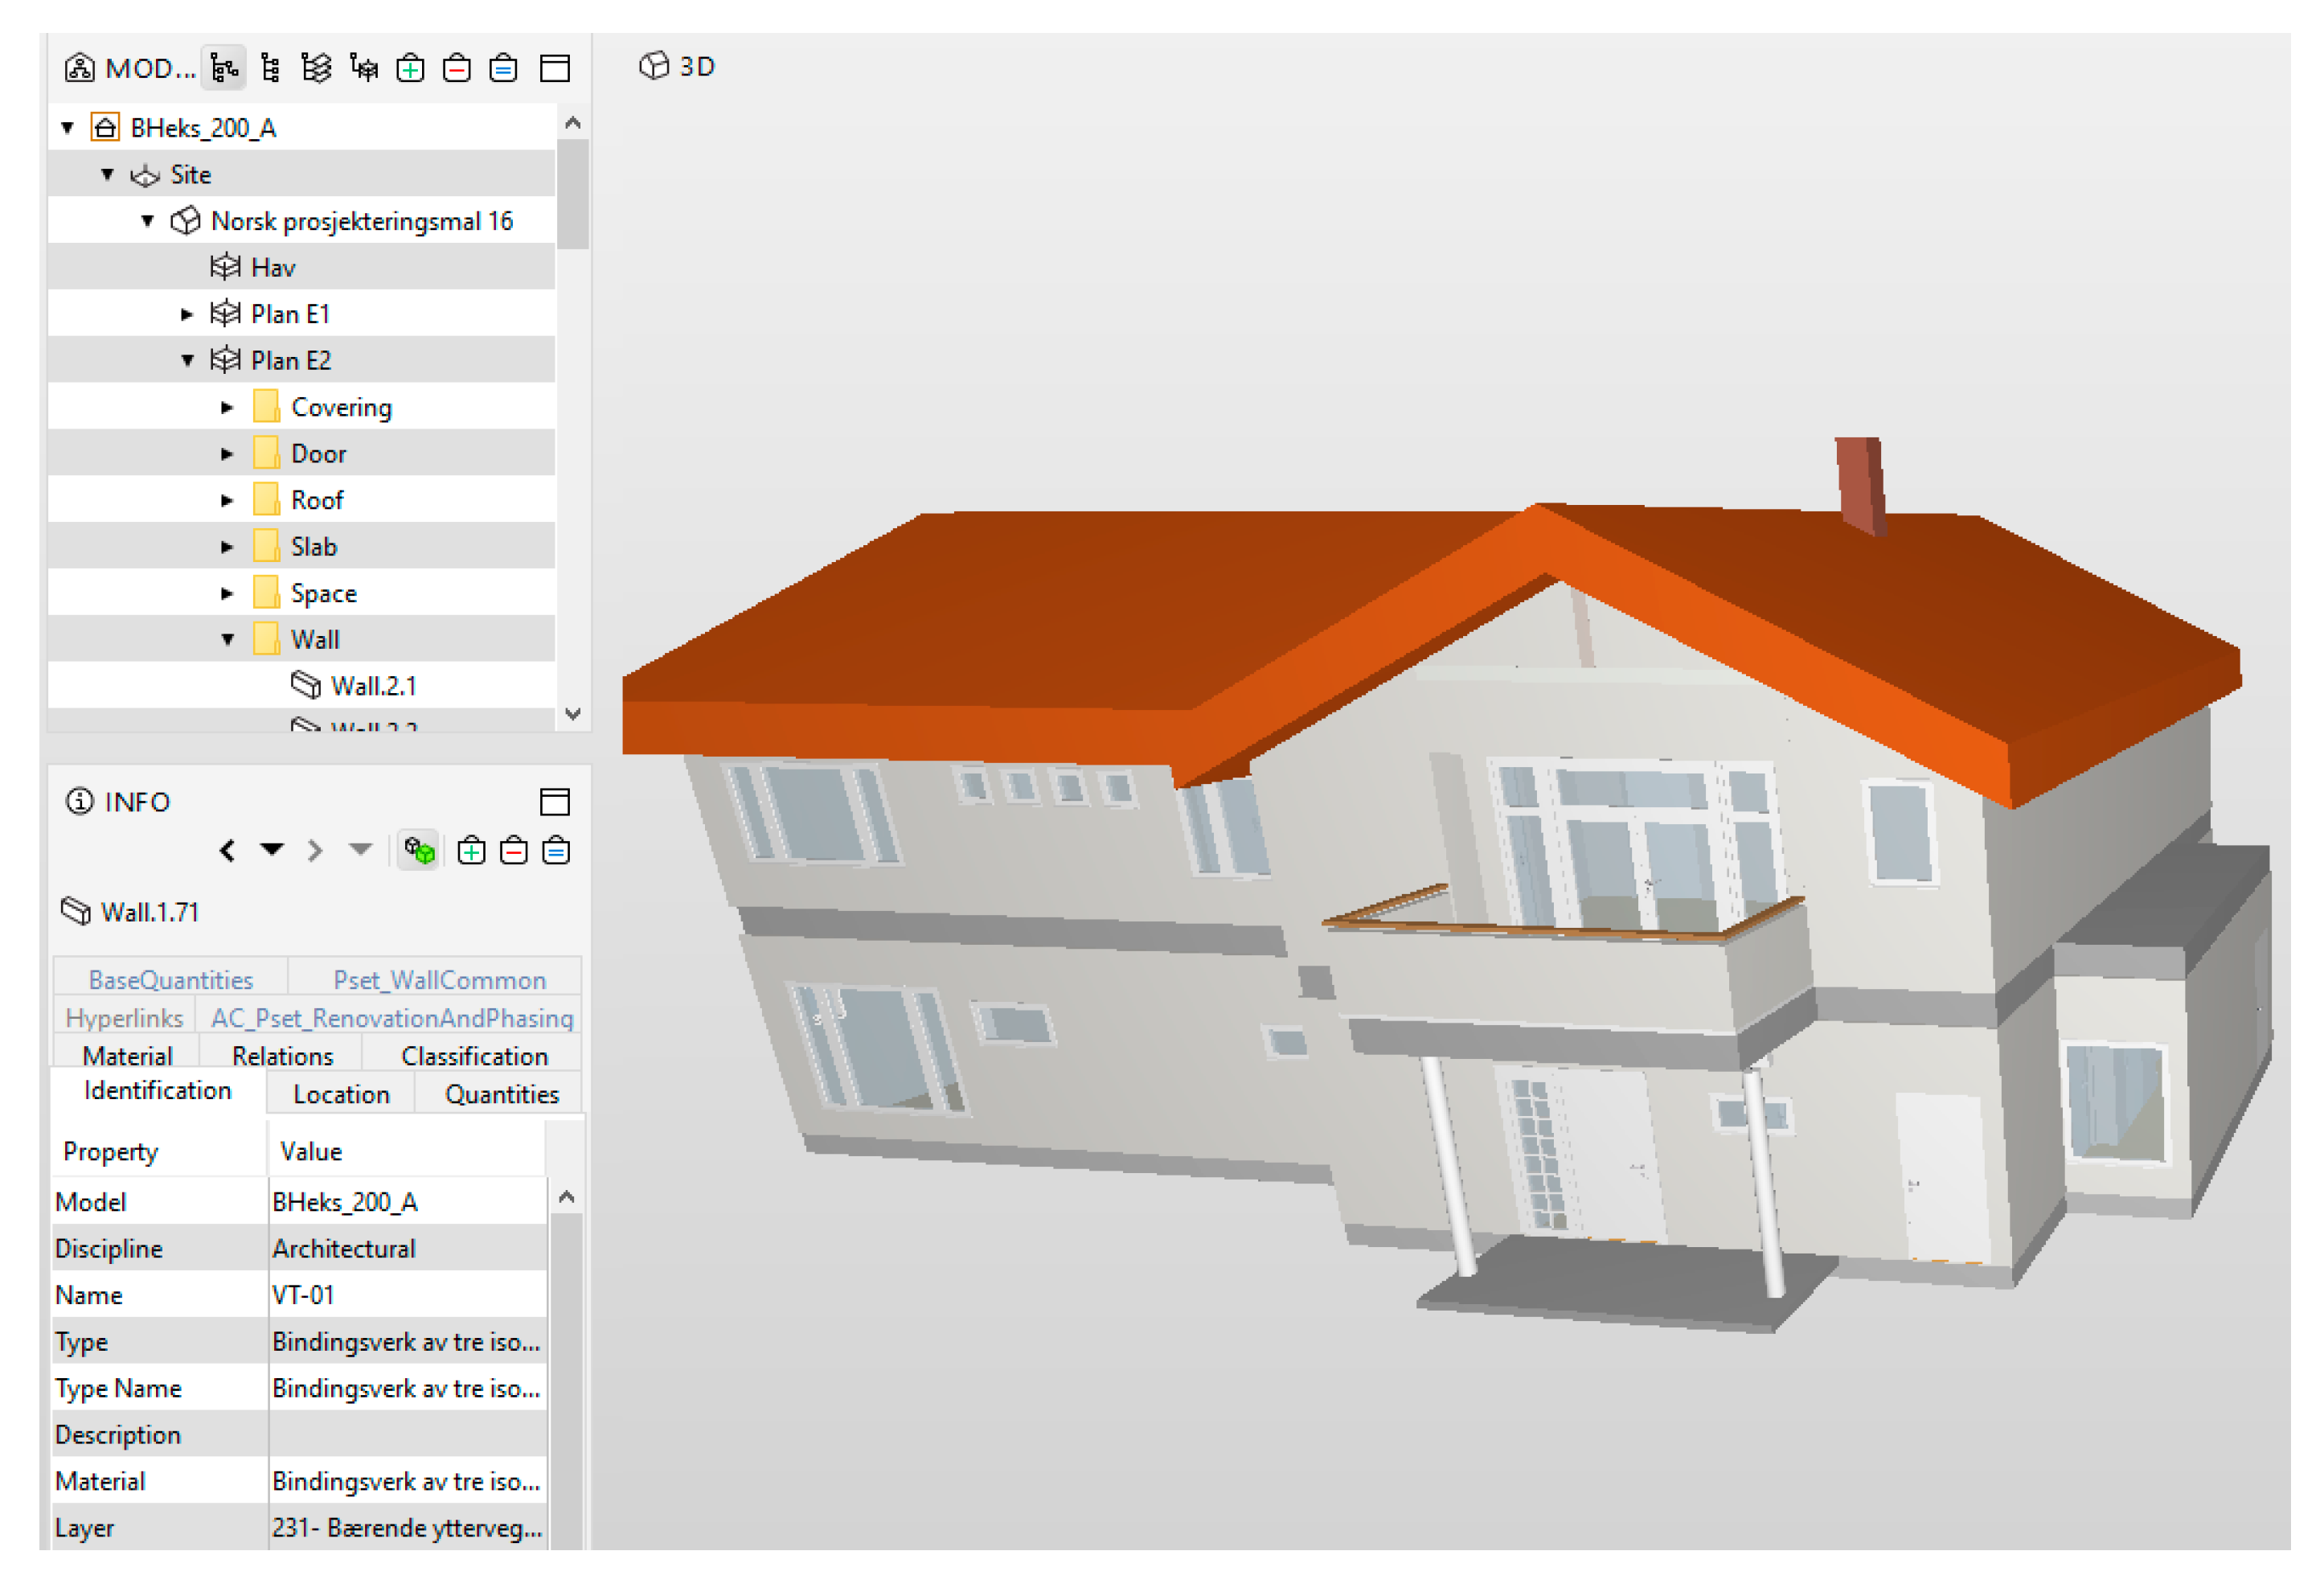Open the Pset_WallCommon tab
This screenshot has width=2324, height=1588.
pos(439,980)
